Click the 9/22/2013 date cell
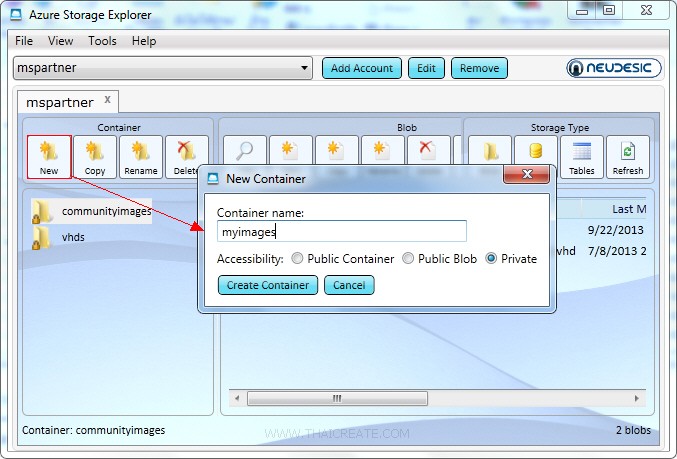 tap(615, 230)
